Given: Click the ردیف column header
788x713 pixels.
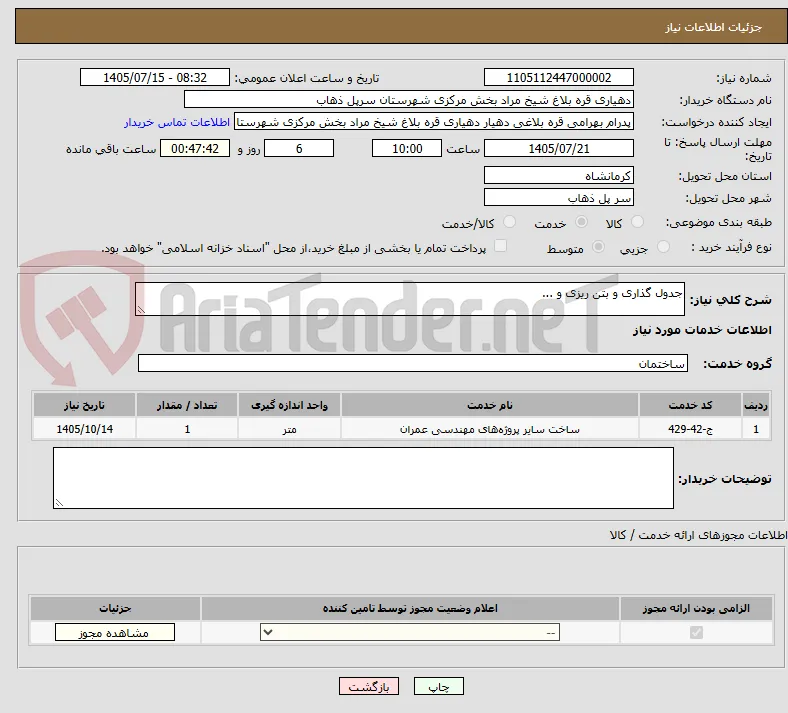Looking at the screenshot, I should point(756,405).
